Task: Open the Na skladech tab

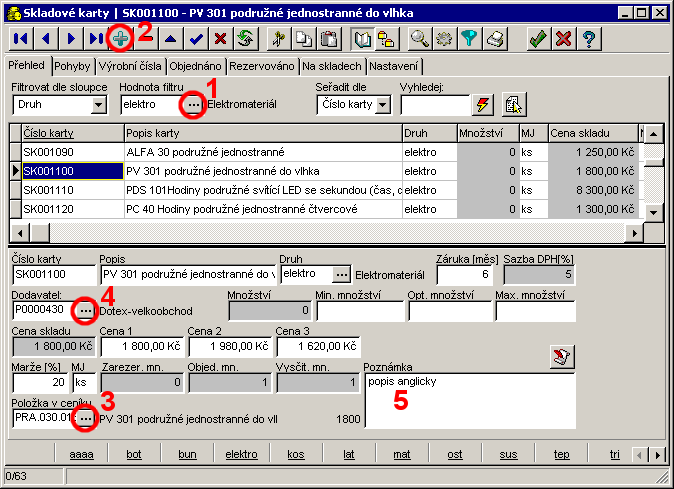Action: (x=332, y=66)
